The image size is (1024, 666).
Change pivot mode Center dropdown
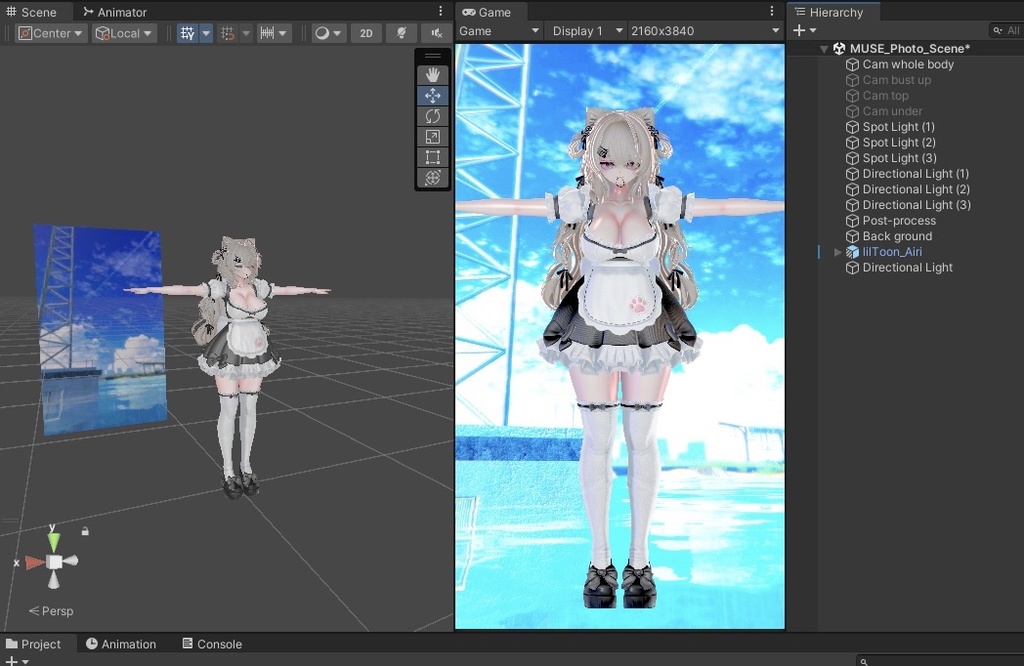click(x=51, y=33)
